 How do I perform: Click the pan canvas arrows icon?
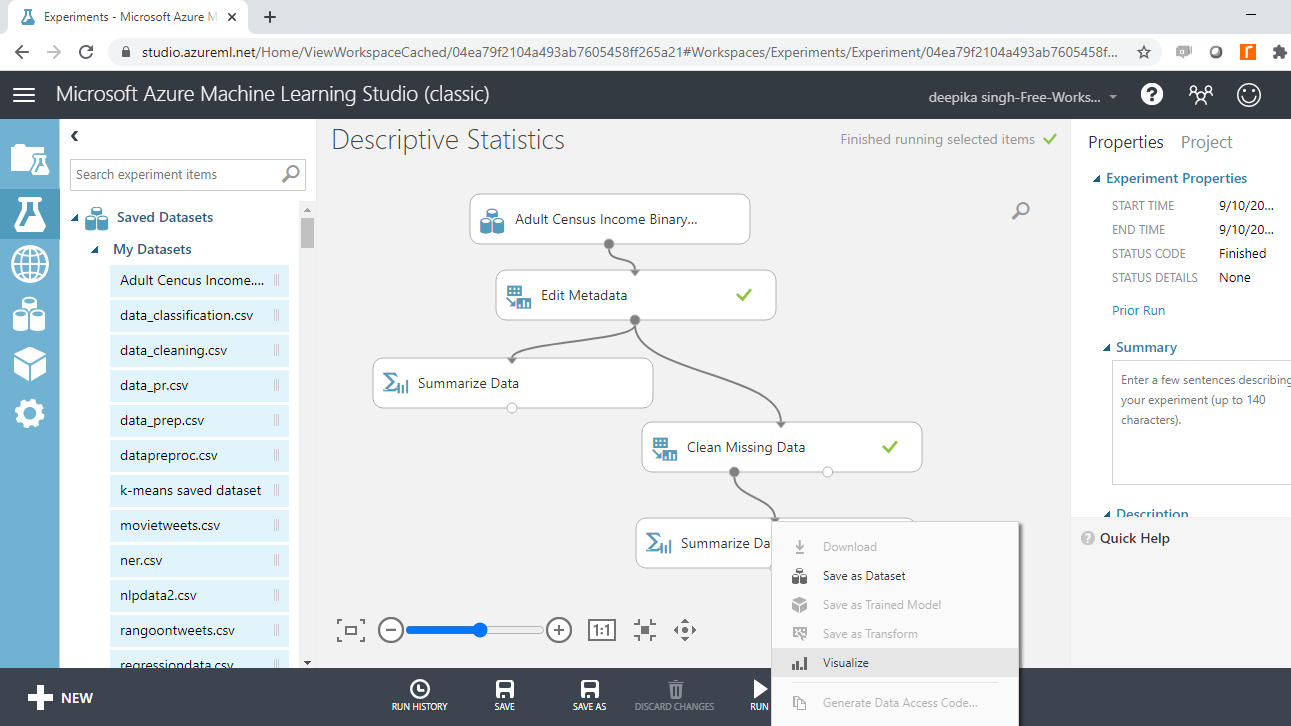coord(685,630)
